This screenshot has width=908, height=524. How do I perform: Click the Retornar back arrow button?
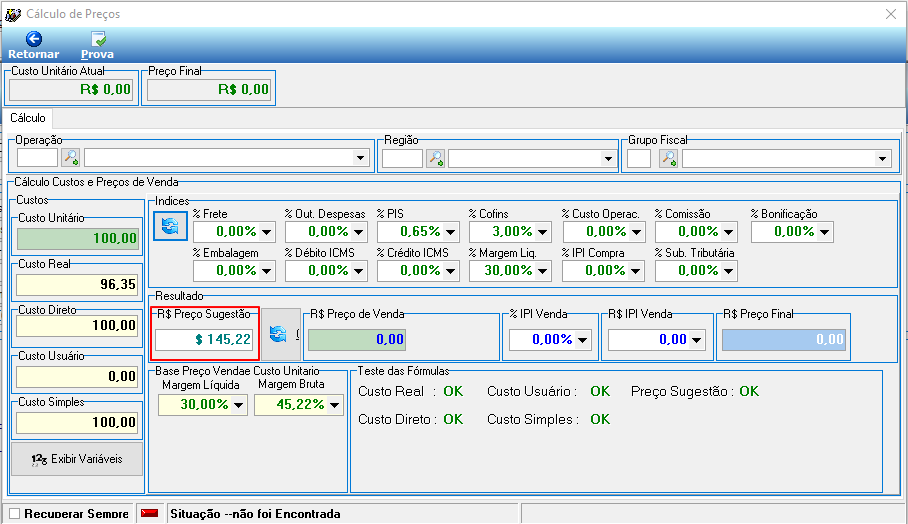(34, 46)
